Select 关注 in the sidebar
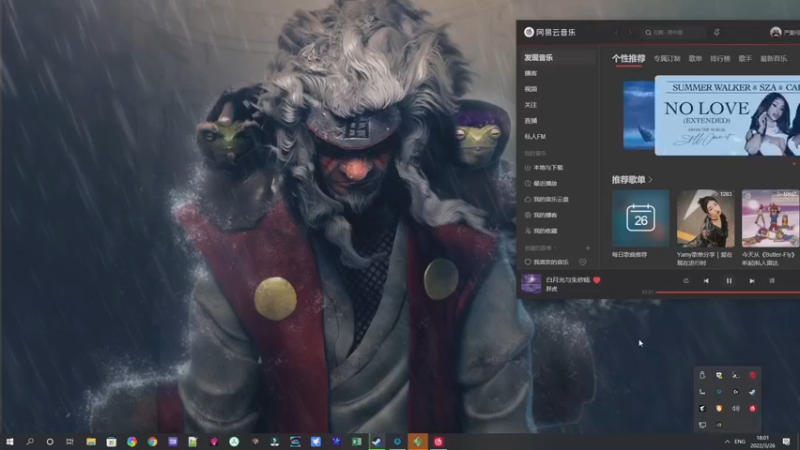The height and width of the screenshot is (450, 800). coord(531,105)
